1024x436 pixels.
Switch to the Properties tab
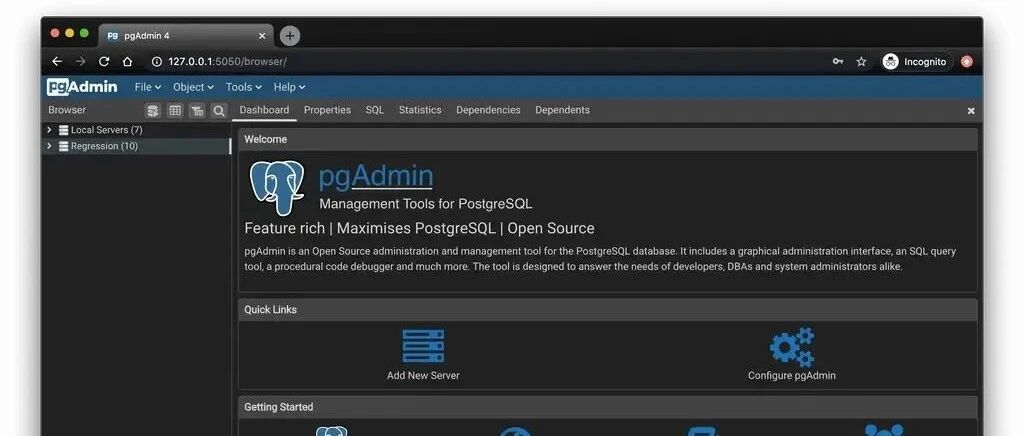point(327,110)
